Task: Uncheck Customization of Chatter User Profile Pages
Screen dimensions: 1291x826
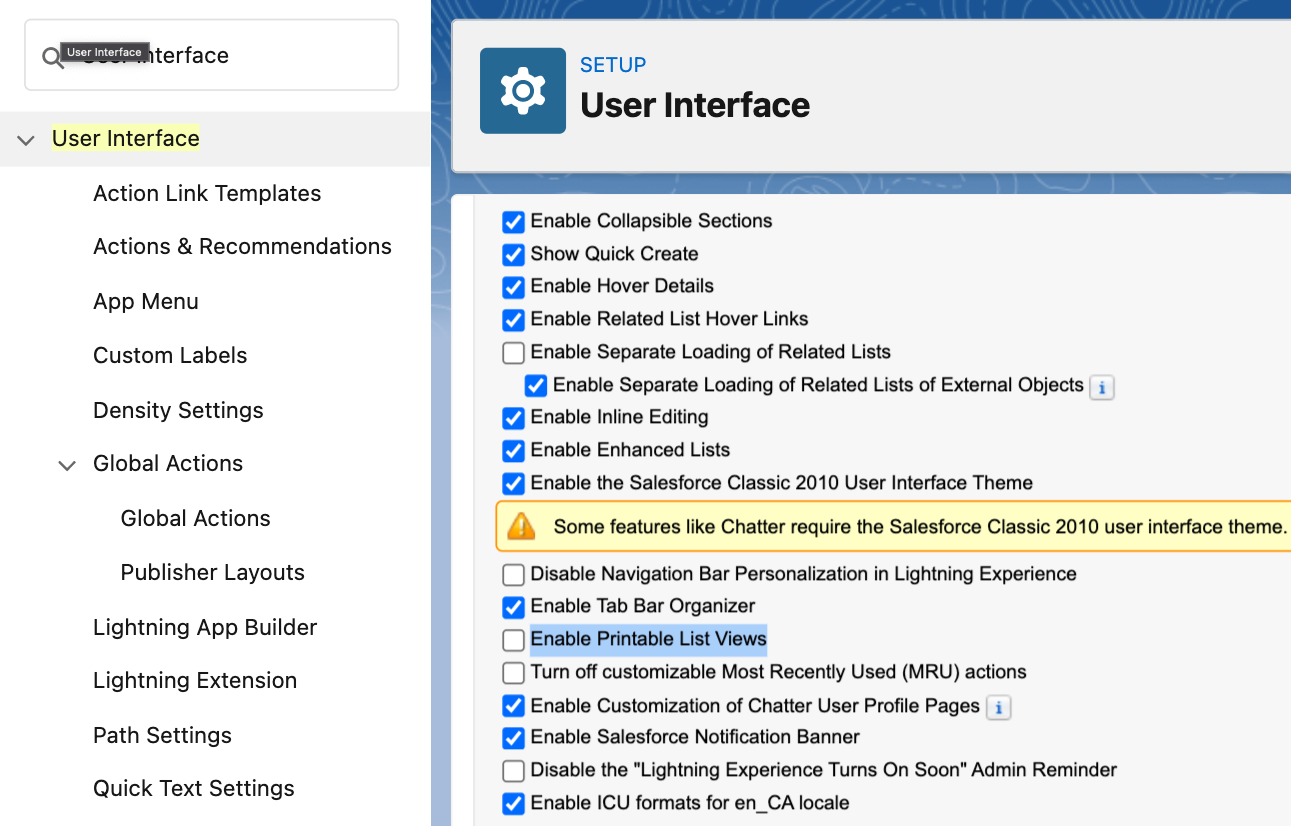Action: point(513,707)
